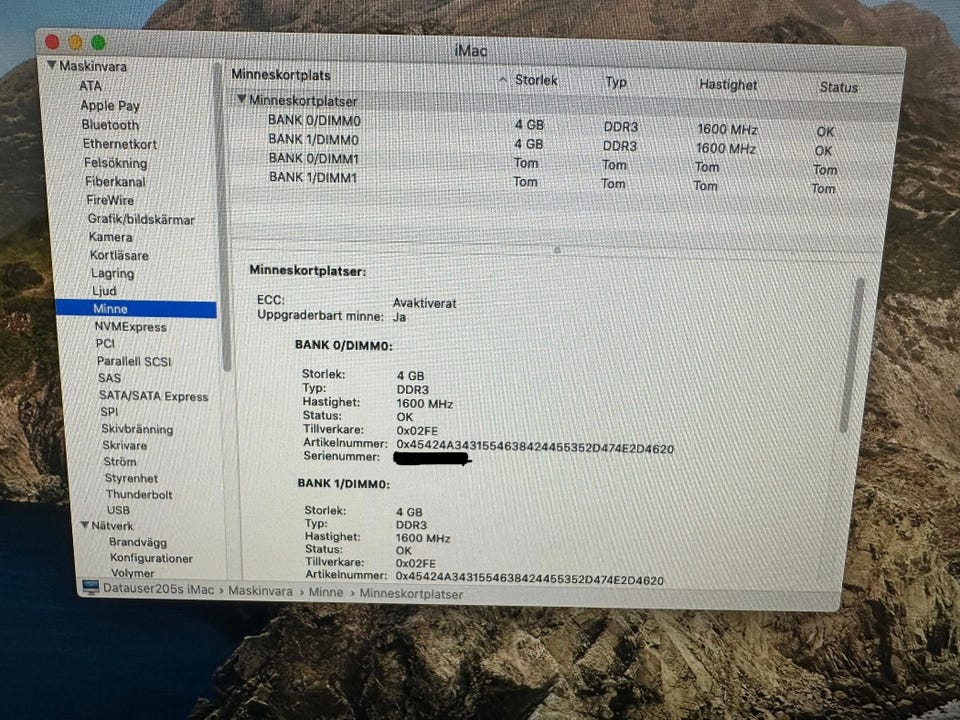
Task: Open the Bluetooth sidebar entry
Action: (110, 125)
